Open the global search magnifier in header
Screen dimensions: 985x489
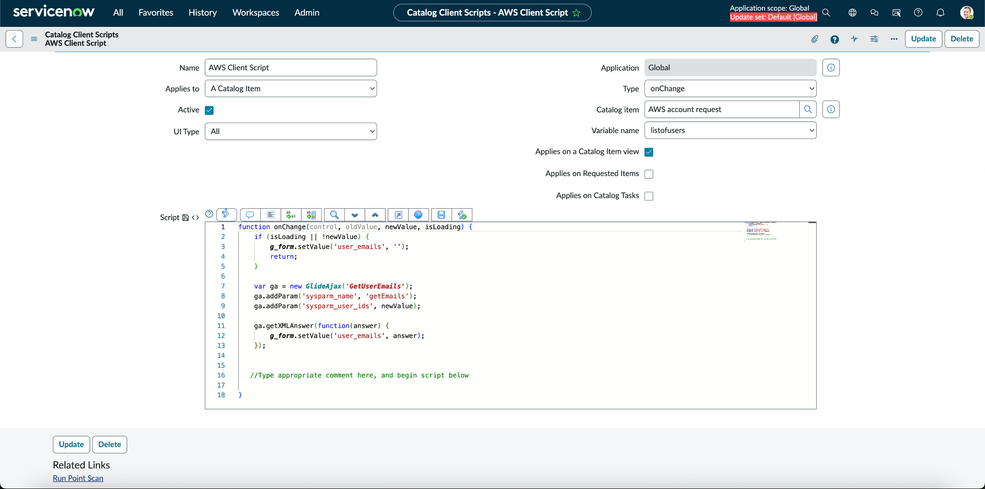point(826,13)
